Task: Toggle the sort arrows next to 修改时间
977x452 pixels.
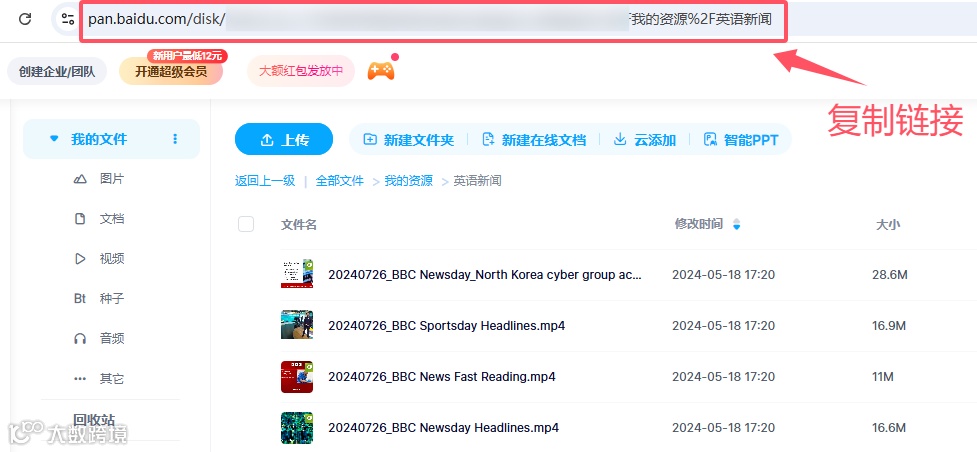Action: [x=736, y=224]
